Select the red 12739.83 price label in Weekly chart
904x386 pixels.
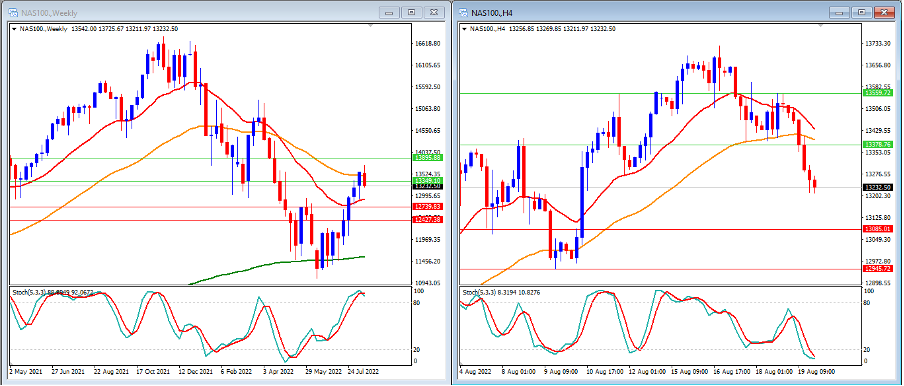tap(427, 206)
